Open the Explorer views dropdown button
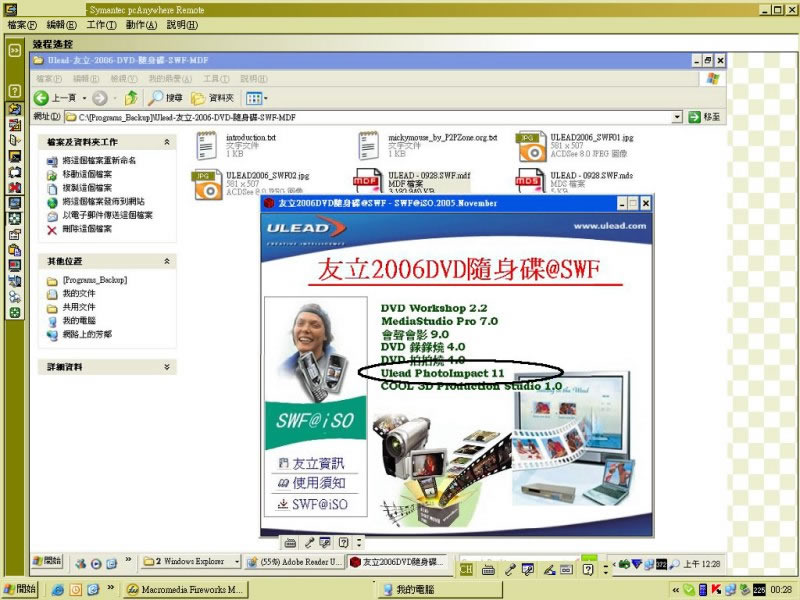Screen dimensions: 800x600 pyautogui.click(x=256, y=98)
